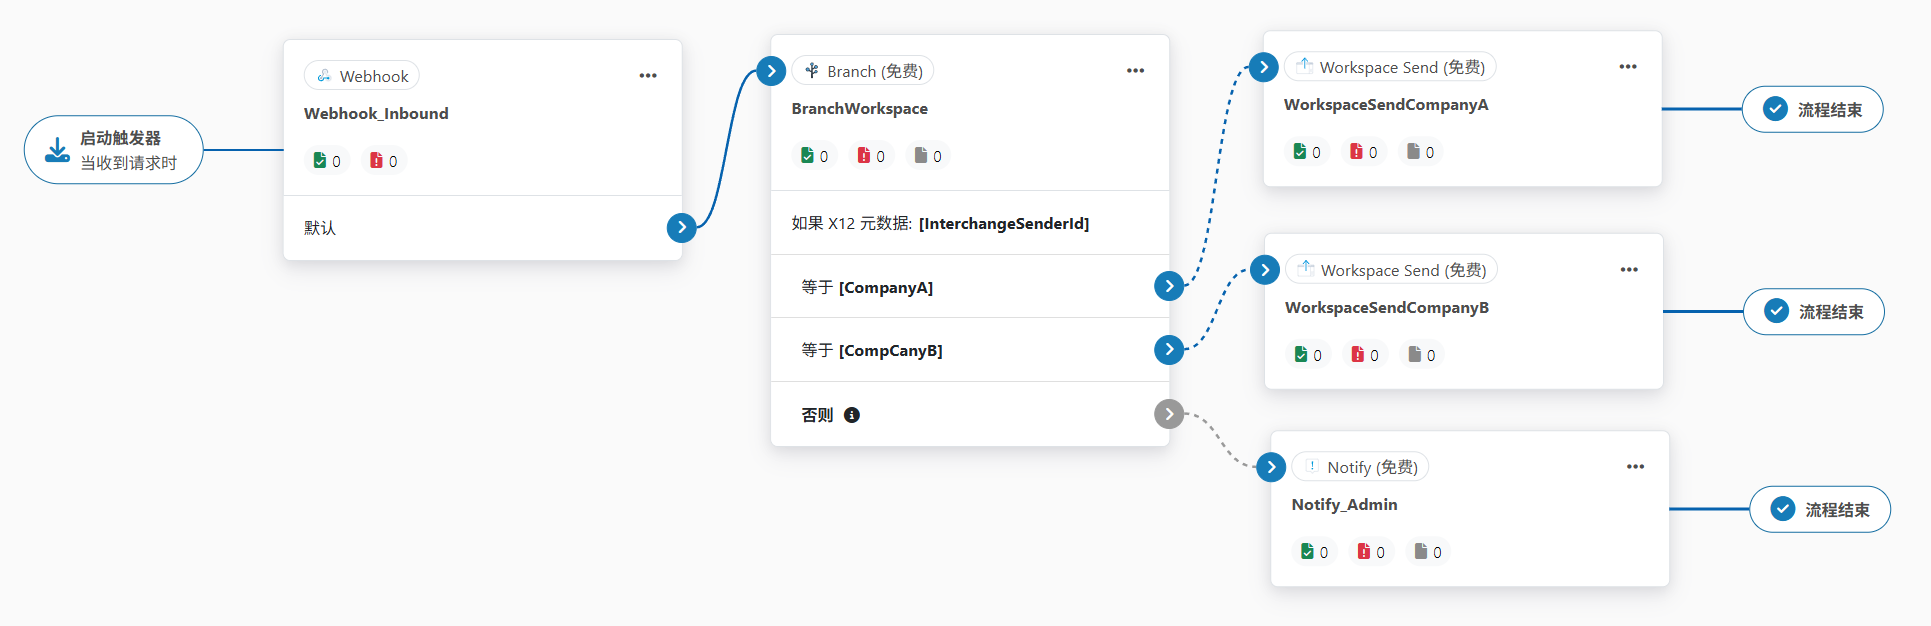
Task: Click the 流程结束 node after Notify_Admin
Action: [1819, 510]
